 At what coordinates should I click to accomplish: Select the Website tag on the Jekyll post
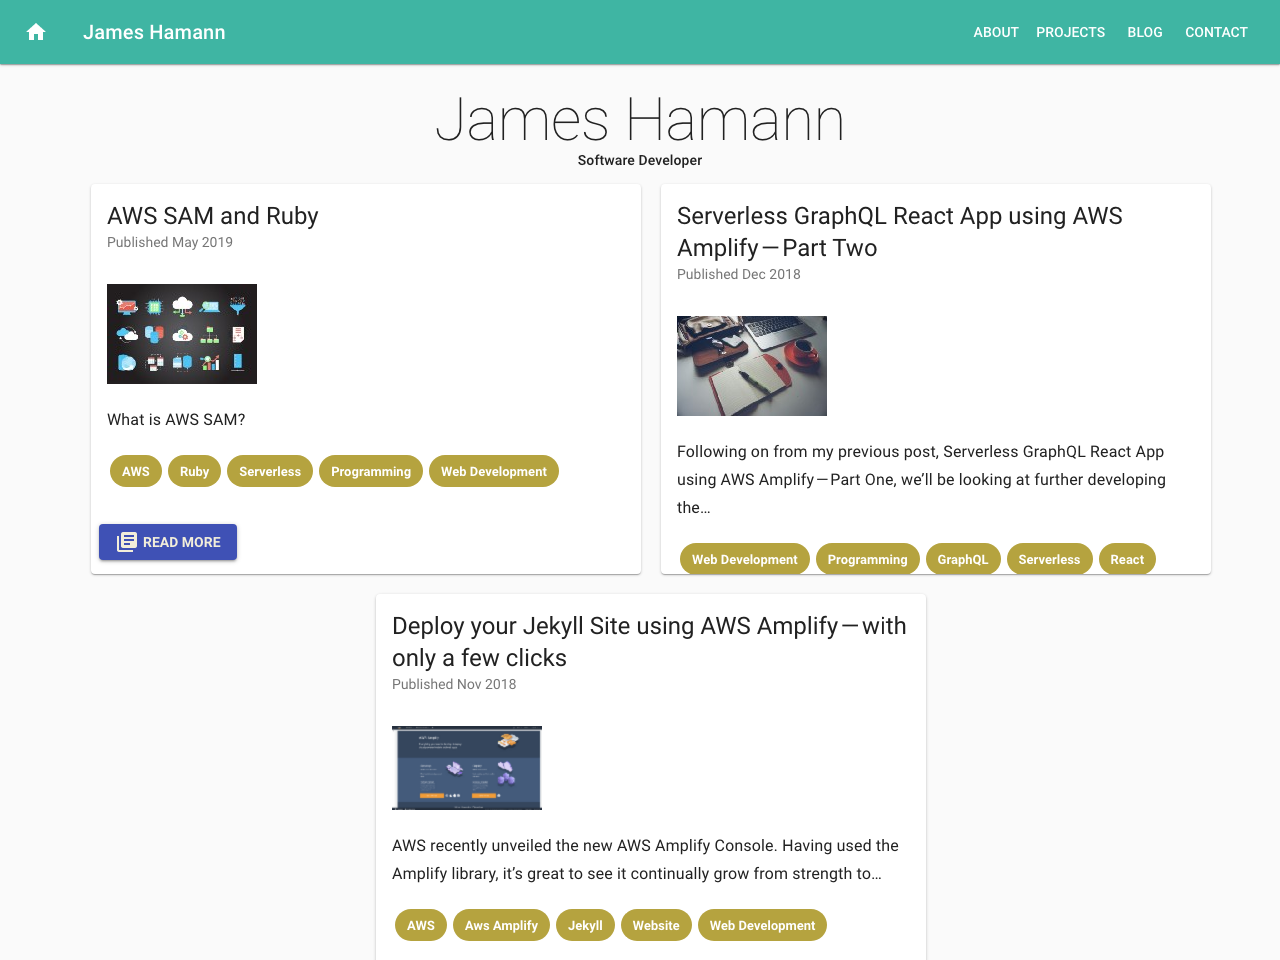[x=656, y=925]
